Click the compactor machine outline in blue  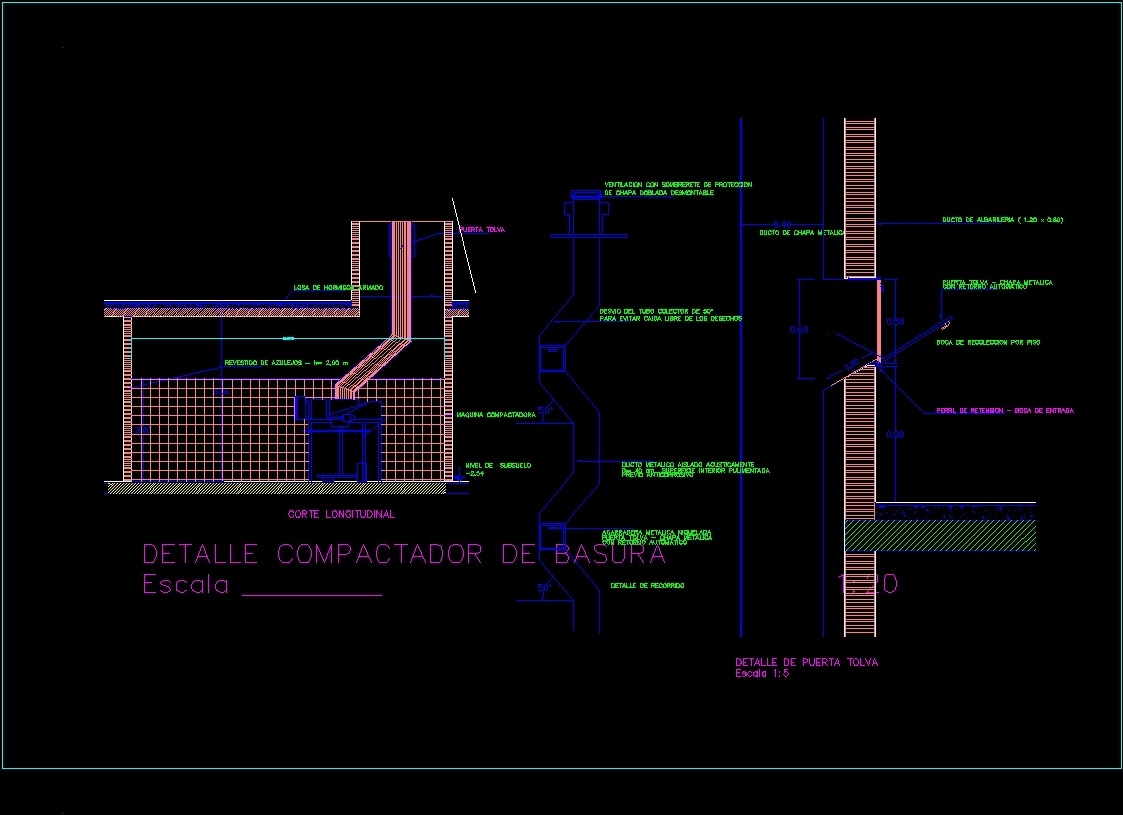click(x=345, y=440)
